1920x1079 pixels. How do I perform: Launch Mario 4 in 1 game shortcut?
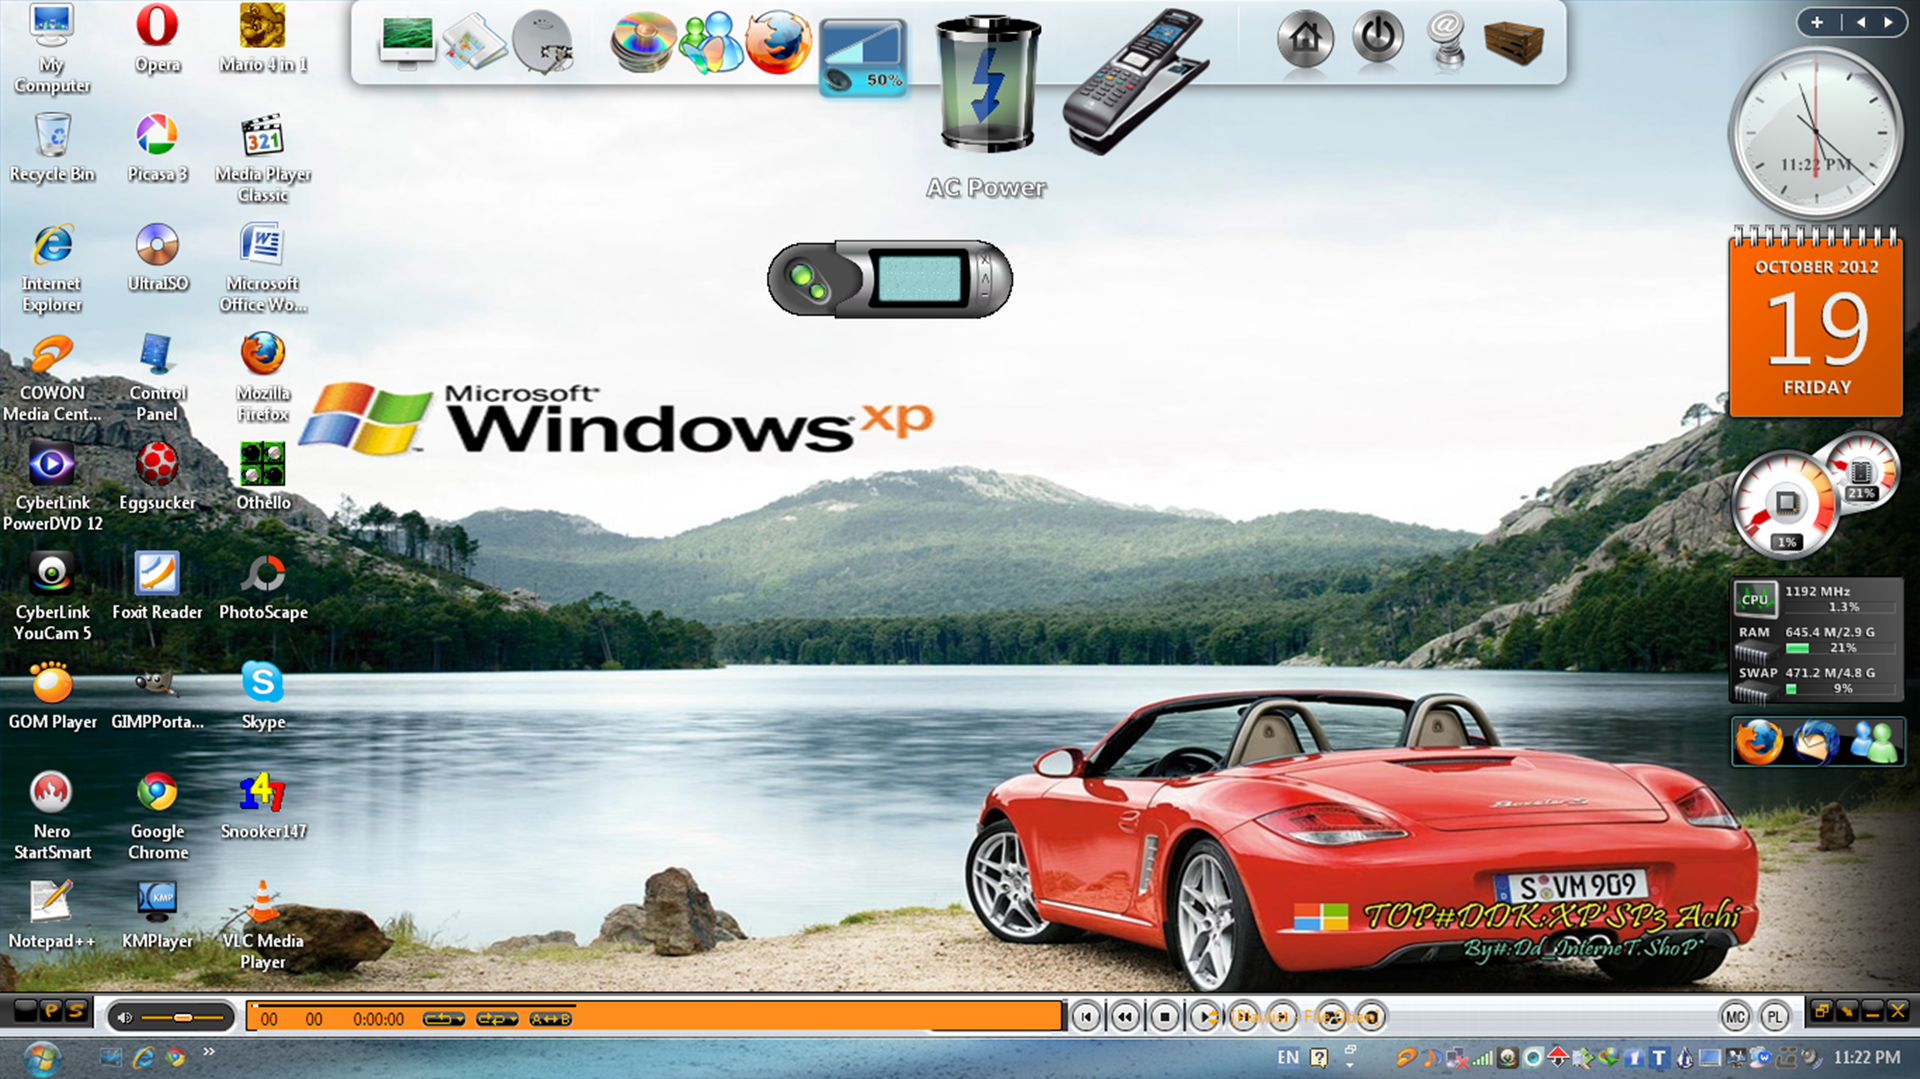[x=262, y=40]
